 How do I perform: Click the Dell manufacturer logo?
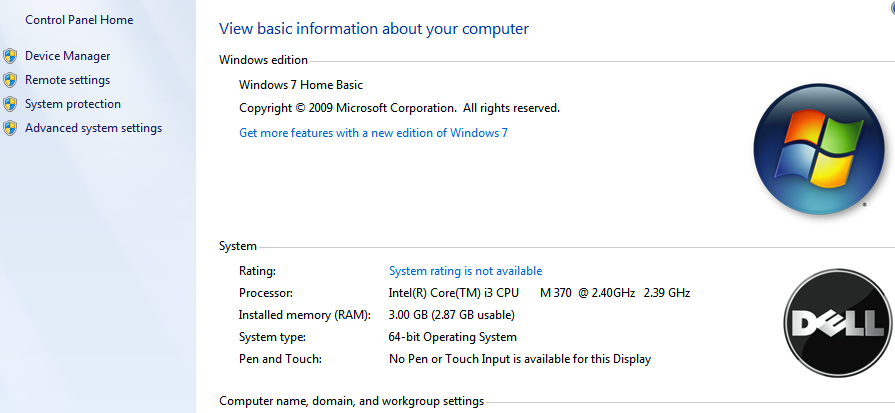coord(837,323)
